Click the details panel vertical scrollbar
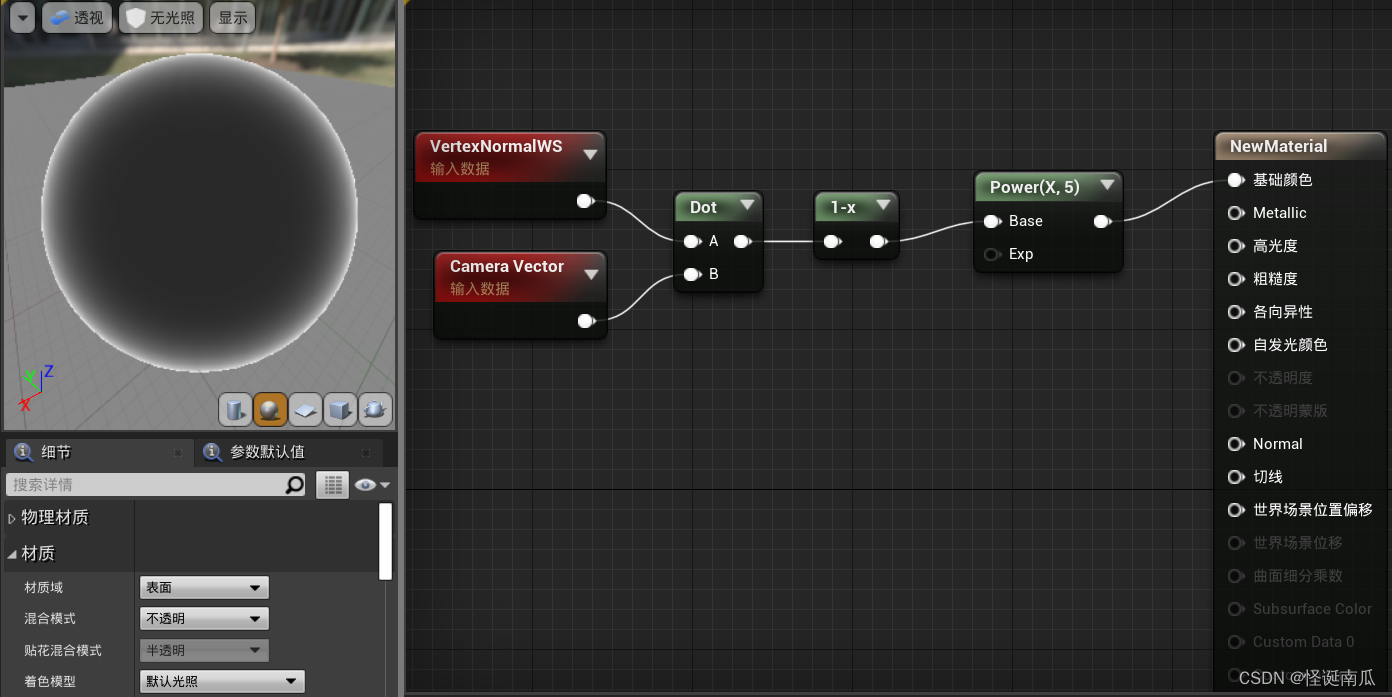The width and height of the screenshot is (1392, 697). tap(385, 541)
